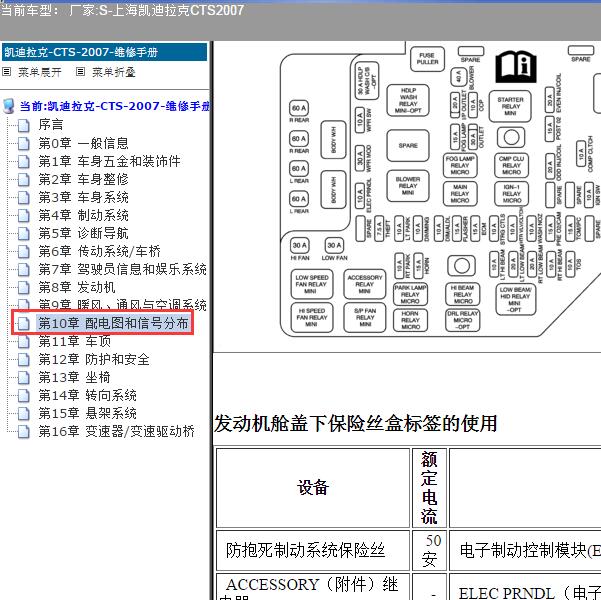
Task: Click the page icon next to 第0章
Action: (24, 143)
